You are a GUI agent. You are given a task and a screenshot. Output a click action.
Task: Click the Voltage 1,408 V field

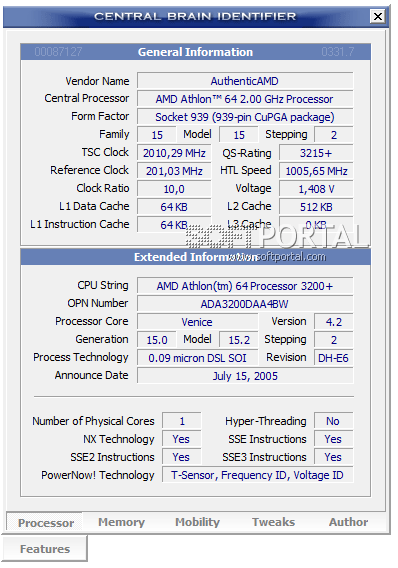316,189
